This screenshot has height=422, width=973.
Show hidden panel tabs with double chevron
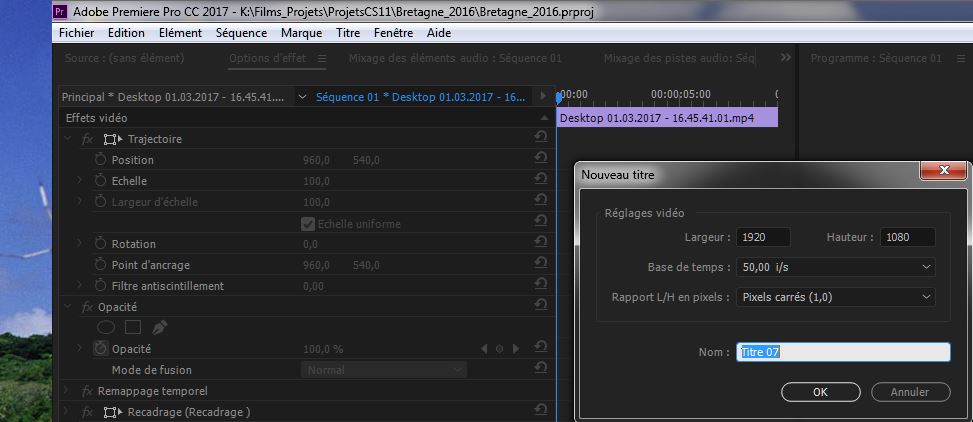pos(786,57)
